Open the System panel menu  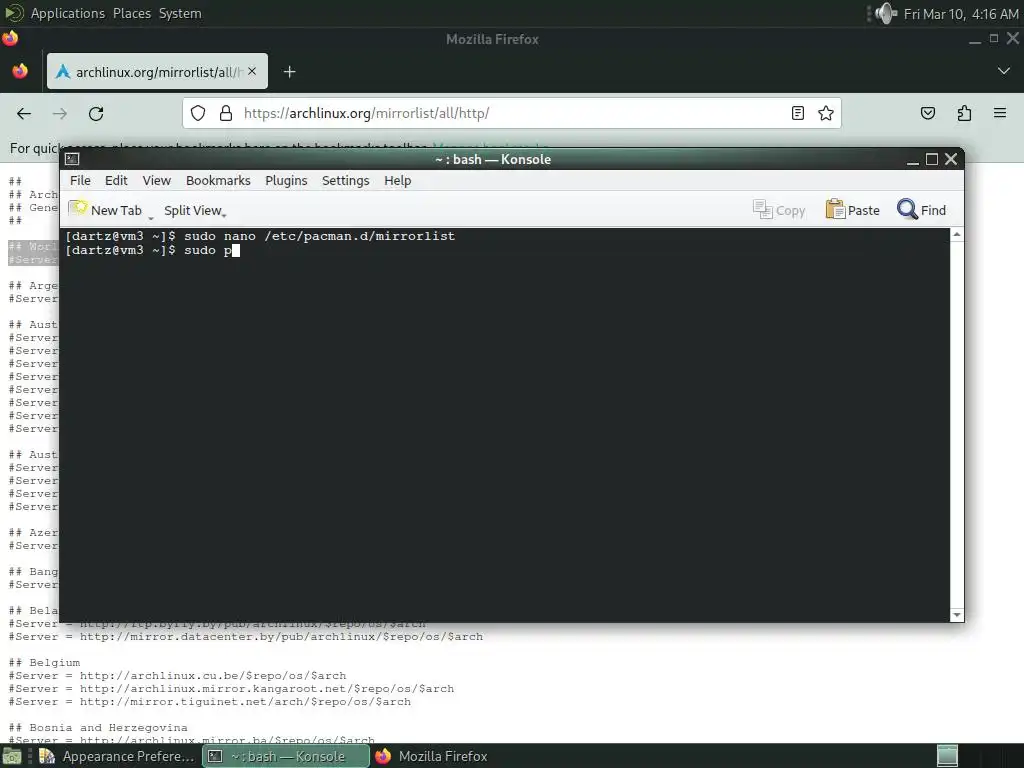tap(180, 13)
